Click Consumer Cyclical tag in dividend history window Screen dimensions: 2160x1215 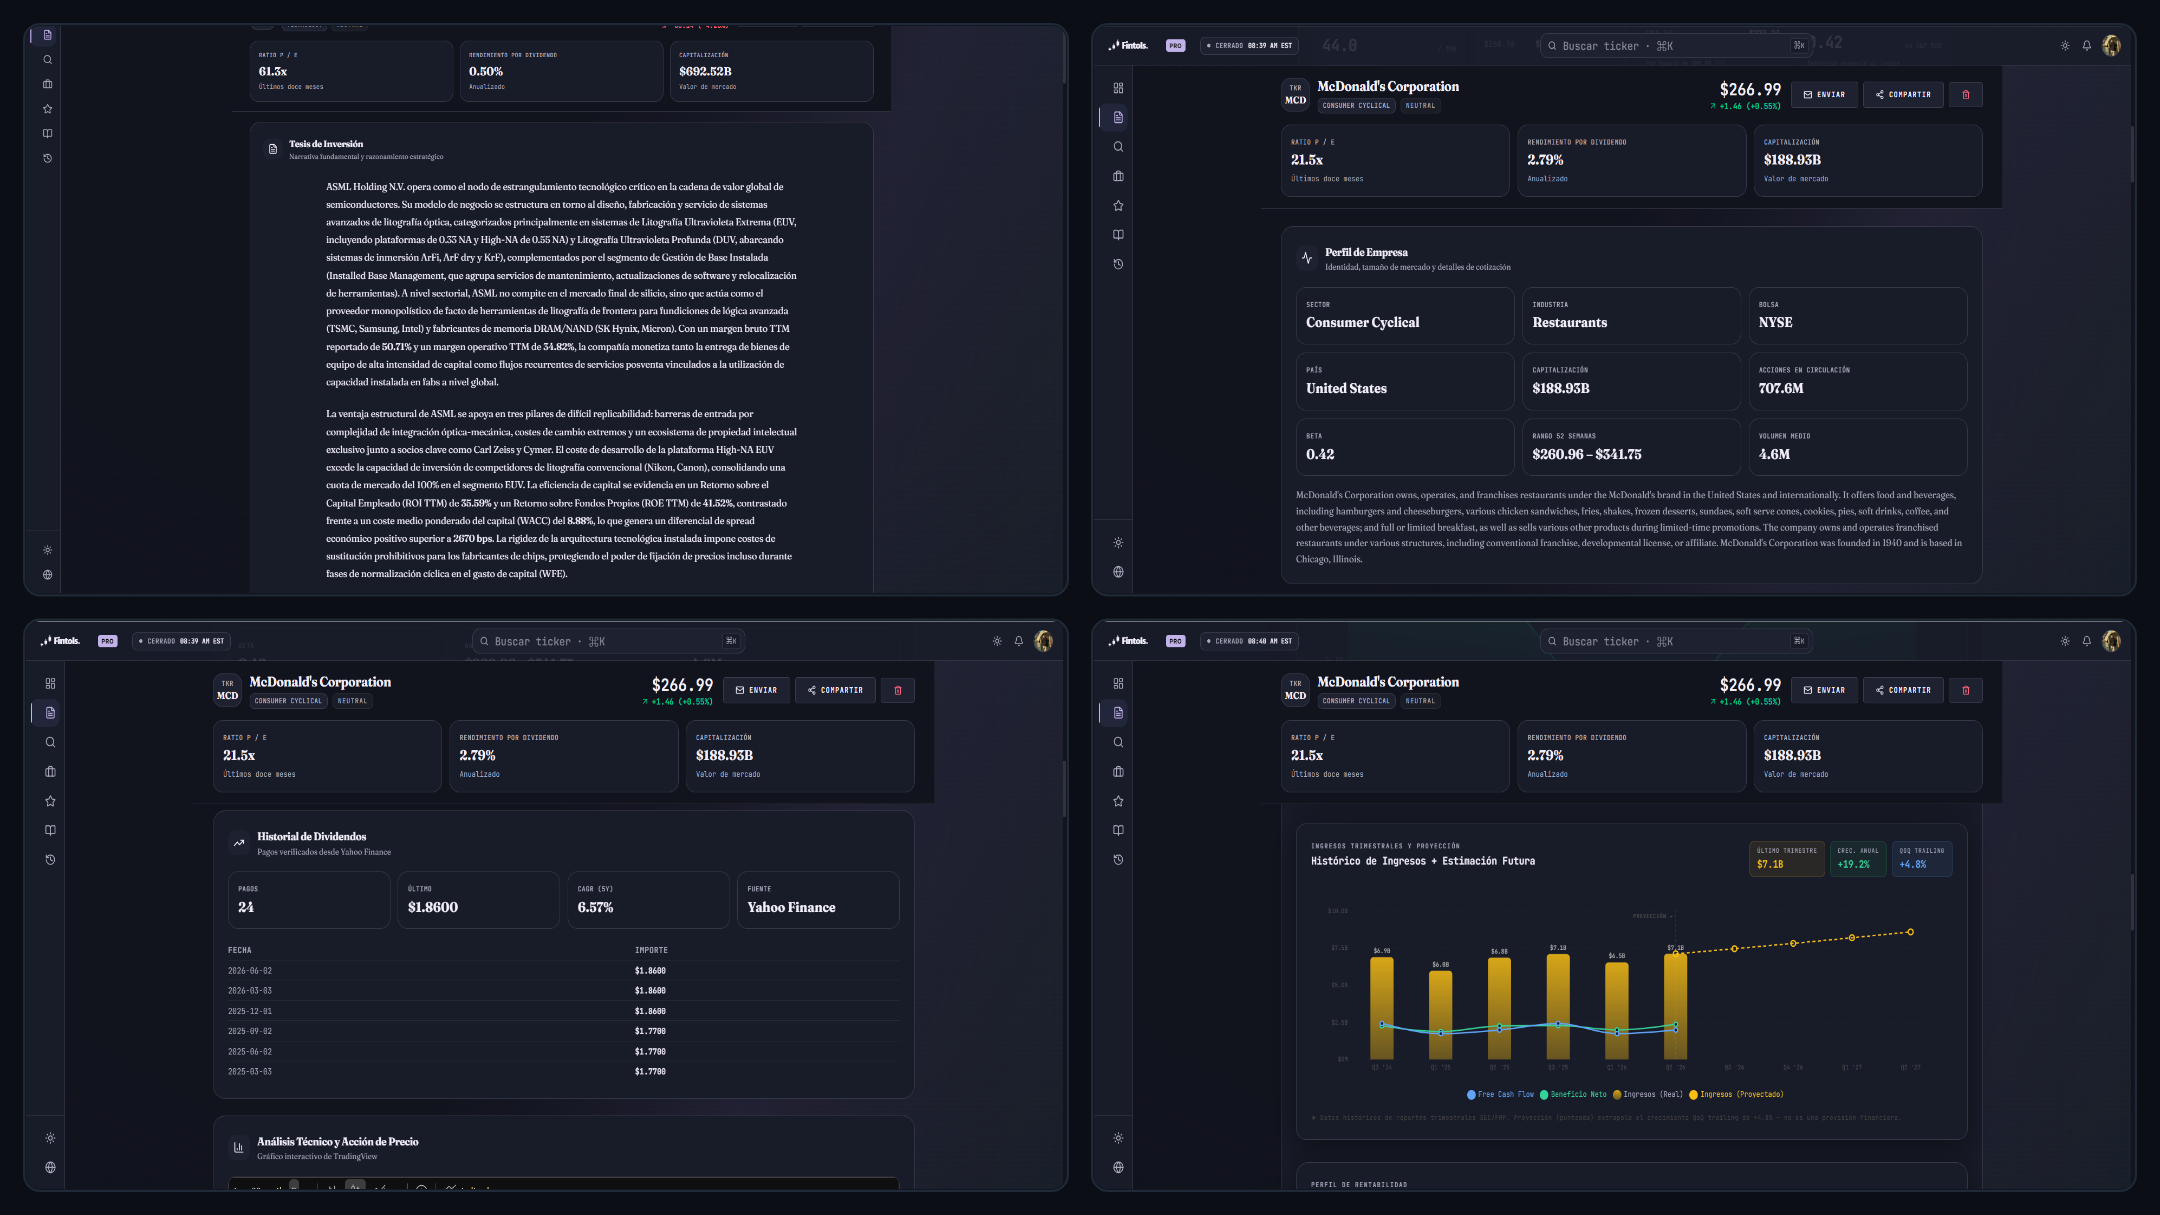click(288, 701)
